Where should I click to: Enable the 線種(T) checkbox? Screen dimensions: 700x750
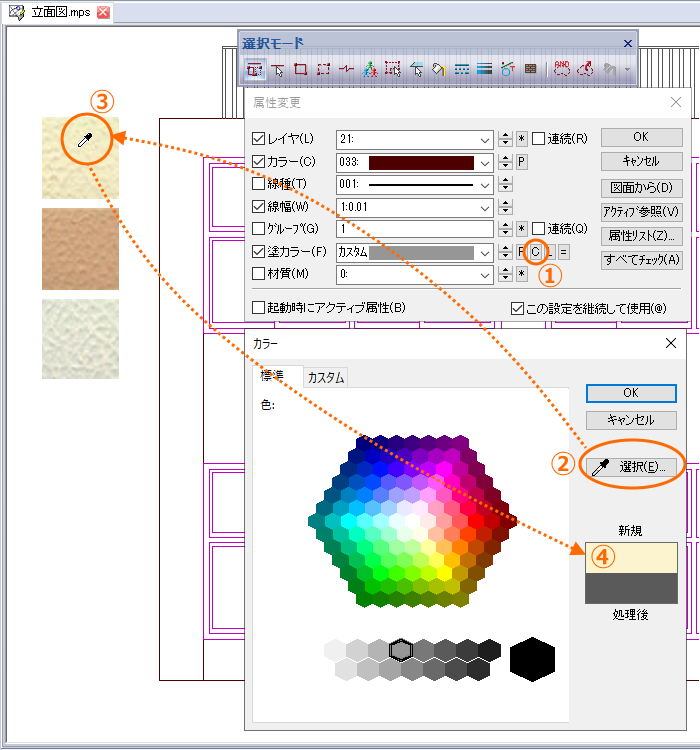pyautogui.click(x=258, y=184)
